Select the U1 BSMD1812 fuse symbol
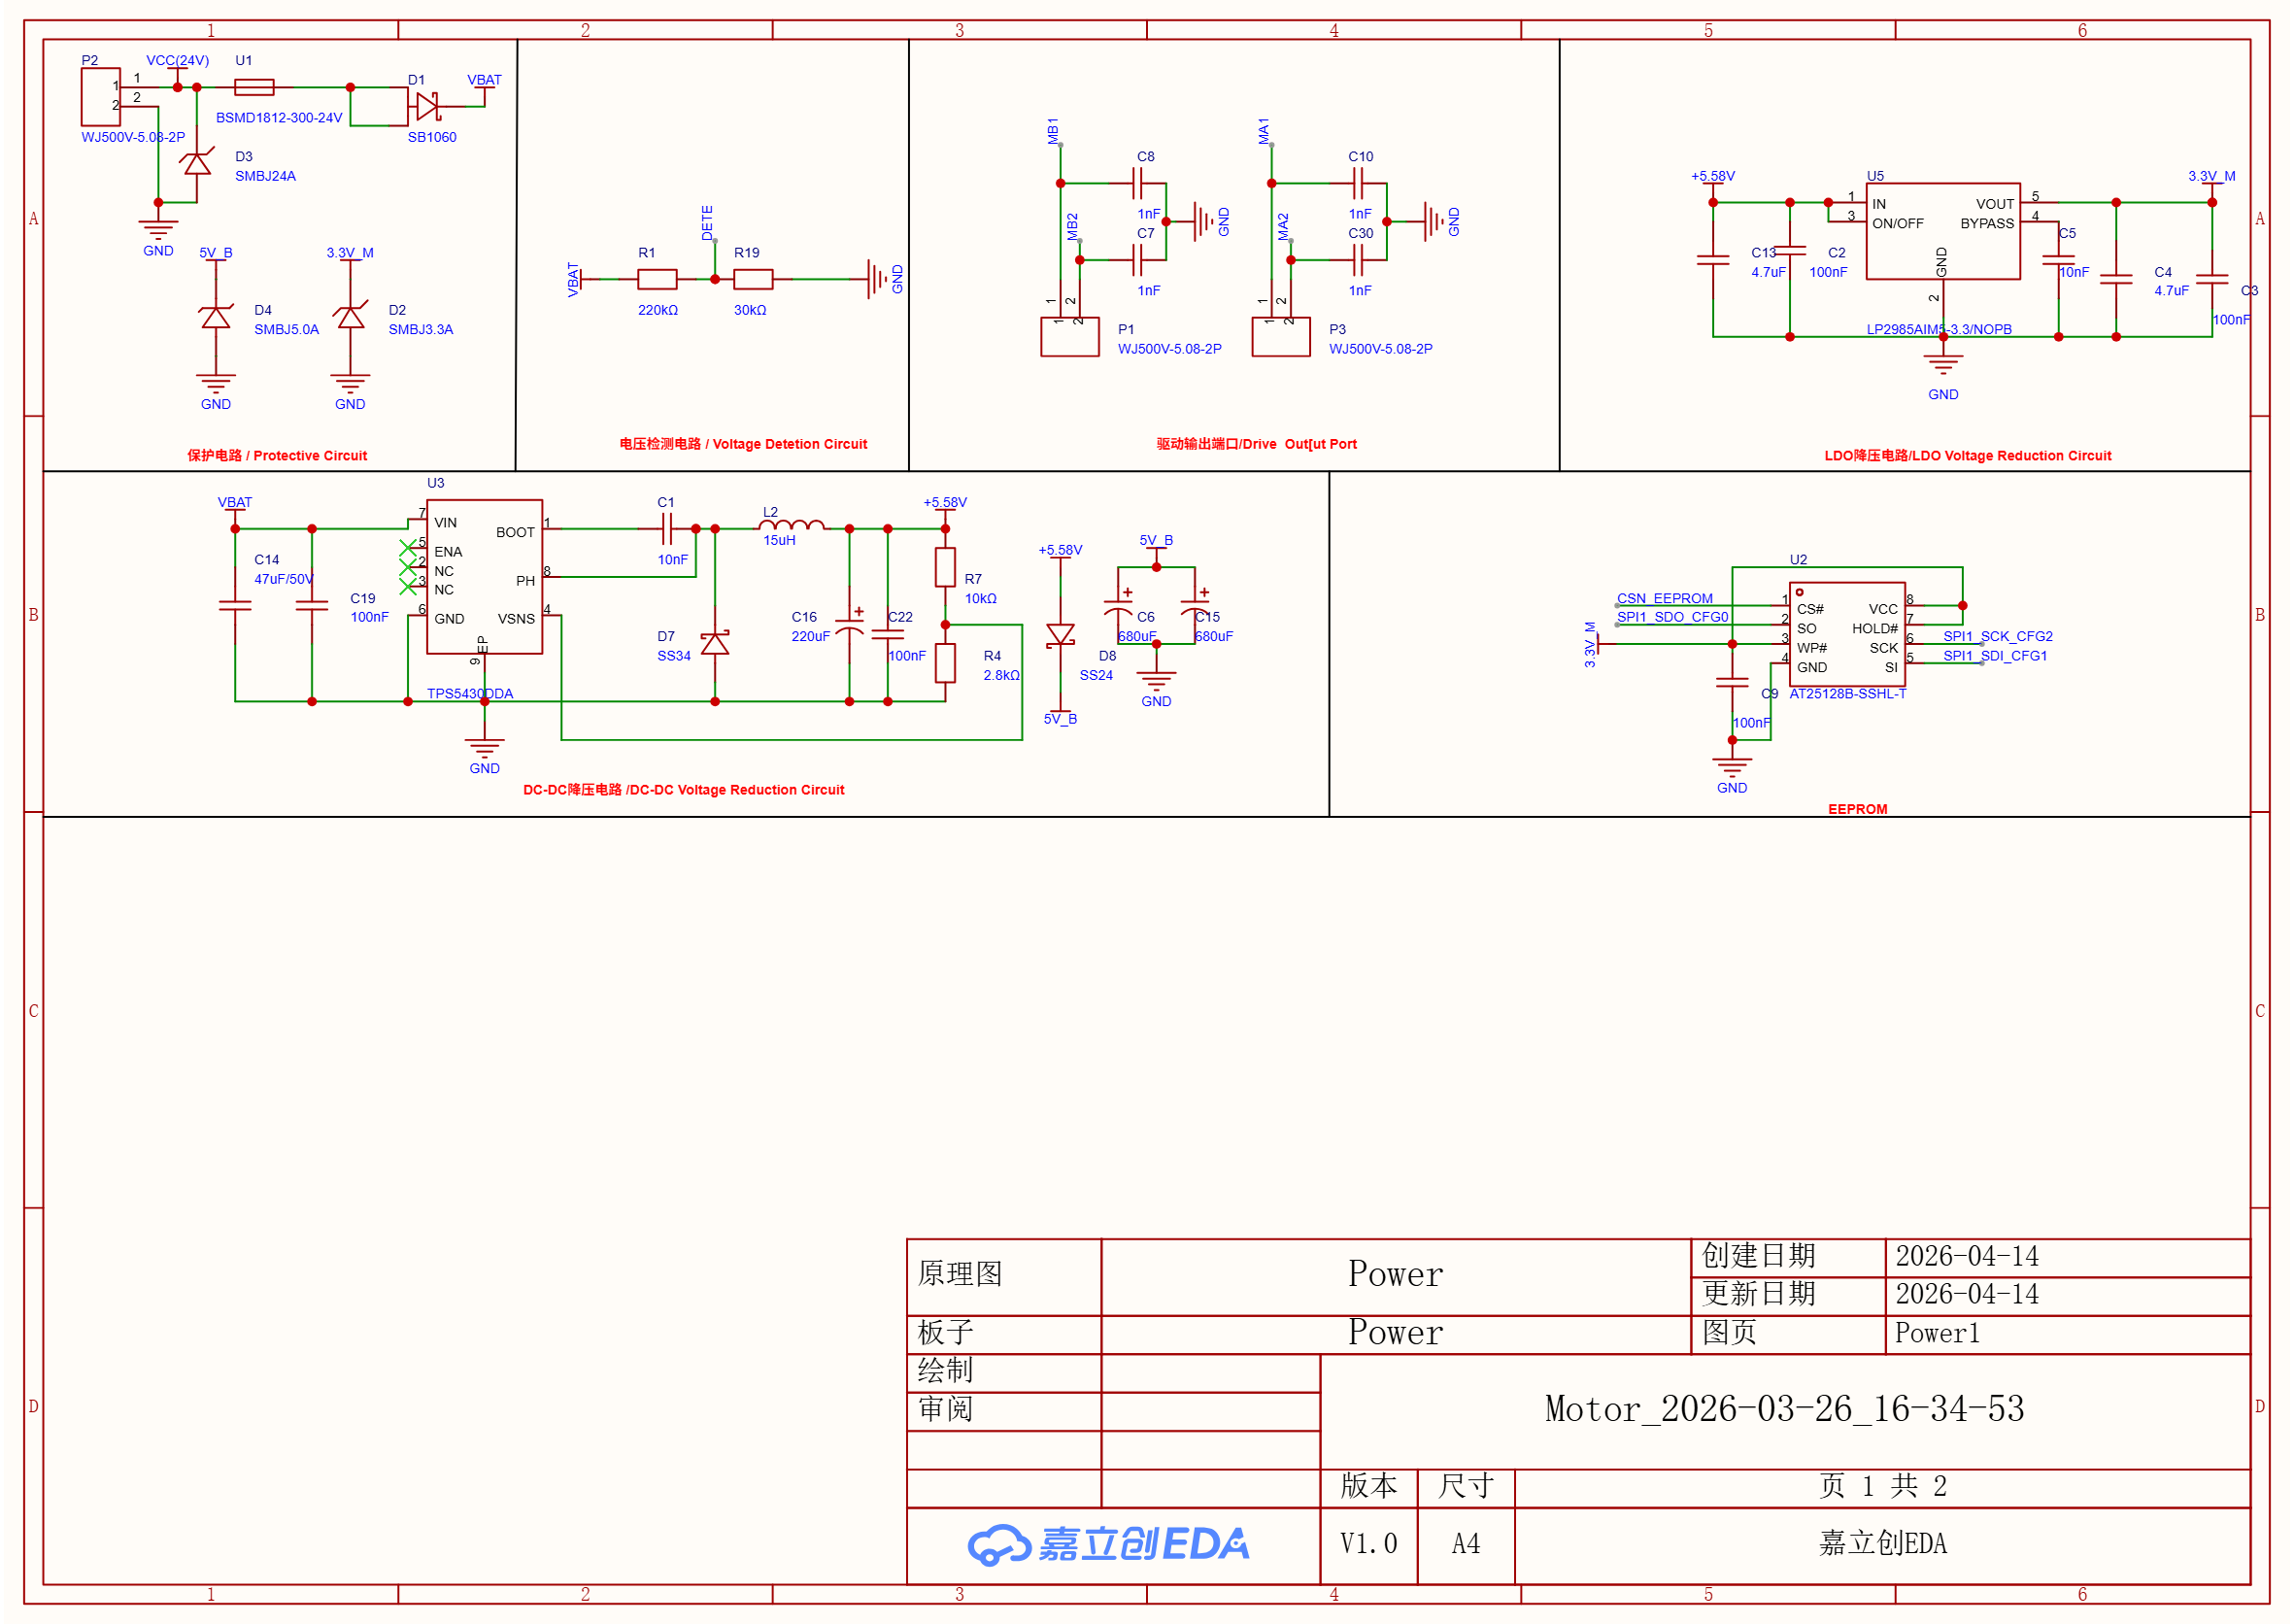2294x1624 pixels. coord(254,88)
